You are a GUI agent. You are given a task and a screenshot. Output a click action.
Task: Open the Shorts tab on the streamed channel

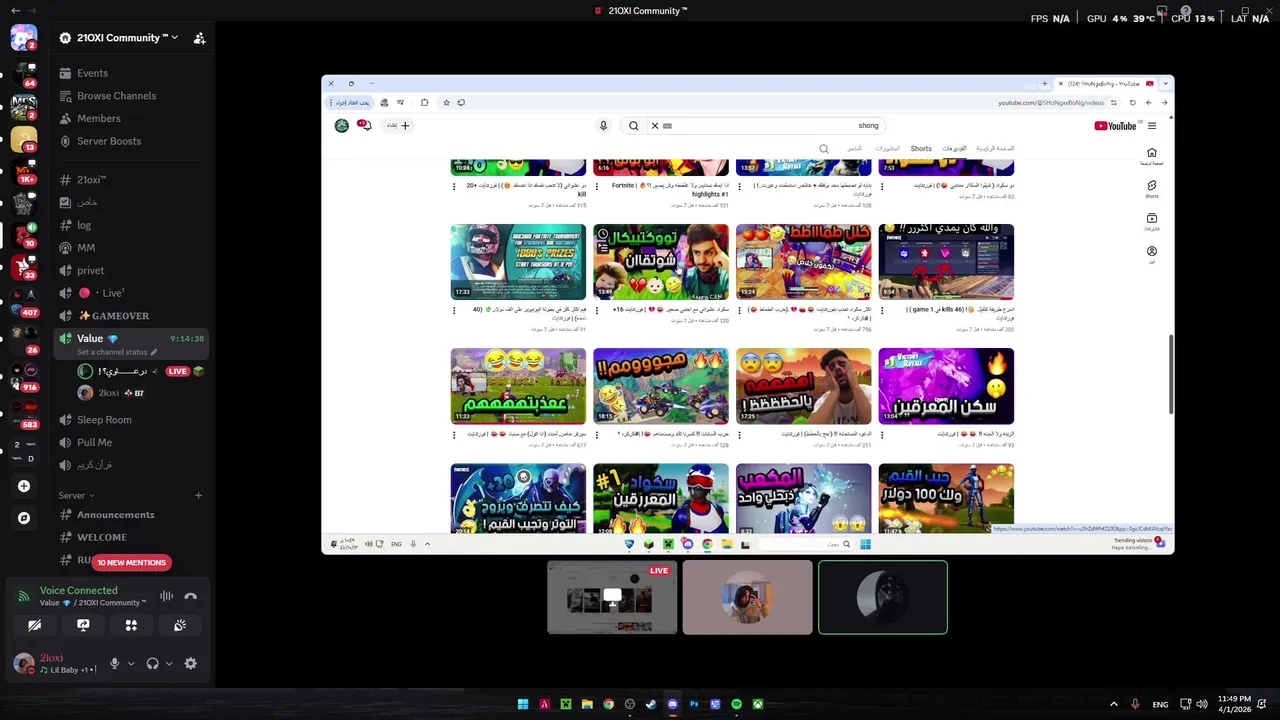(x=921, y=149)
